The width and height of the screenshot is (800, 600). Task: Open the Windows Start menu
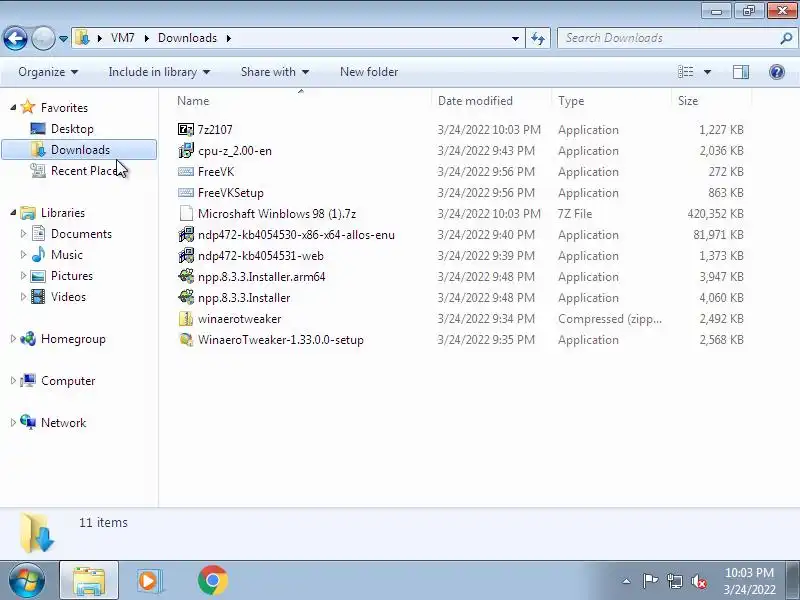tap(27, 581)
